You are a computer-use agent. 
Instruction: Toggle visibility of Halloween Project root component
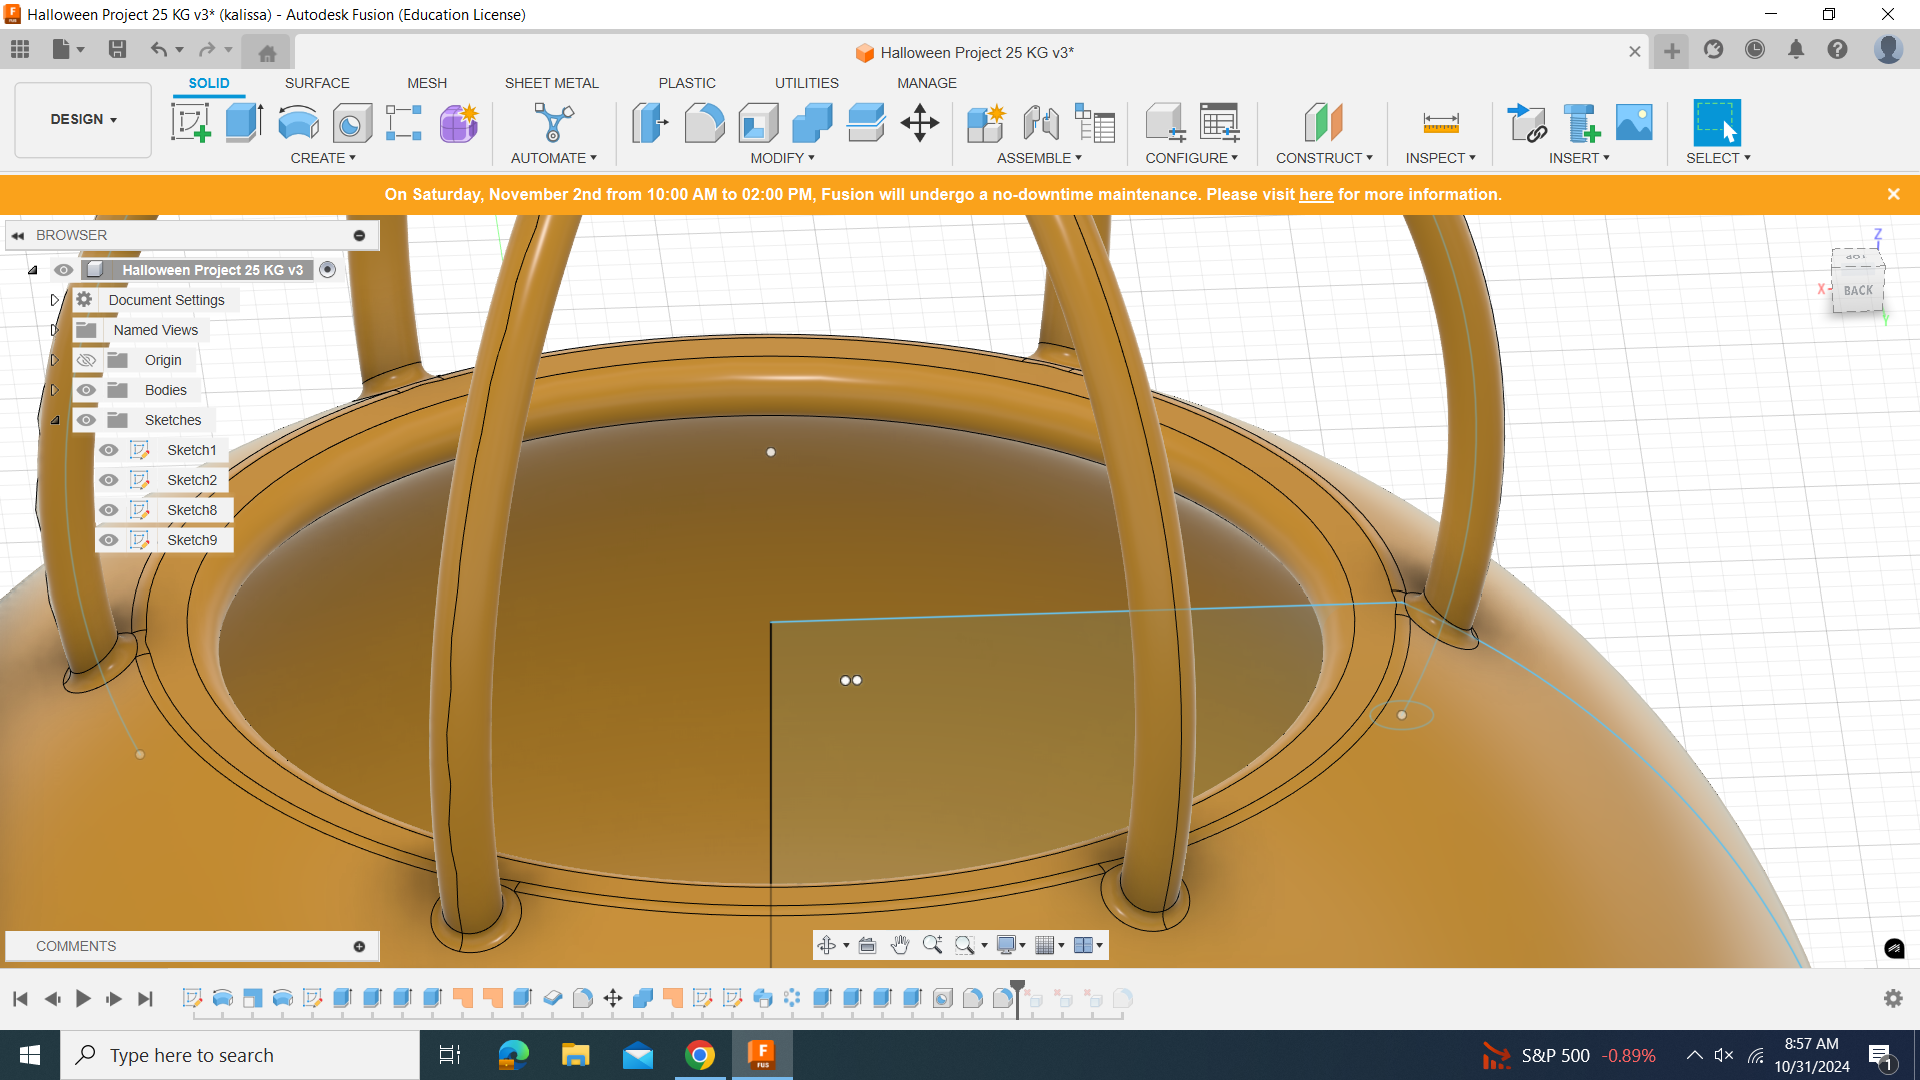click(63, 270)
